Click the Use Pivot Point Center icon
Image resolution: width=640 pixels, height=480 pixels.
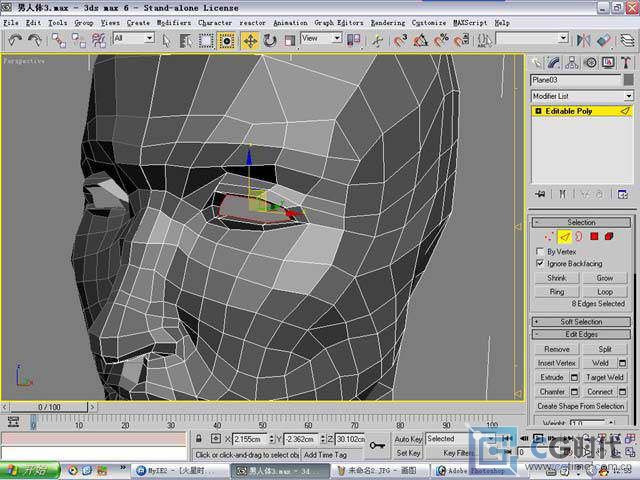point(353,40)
